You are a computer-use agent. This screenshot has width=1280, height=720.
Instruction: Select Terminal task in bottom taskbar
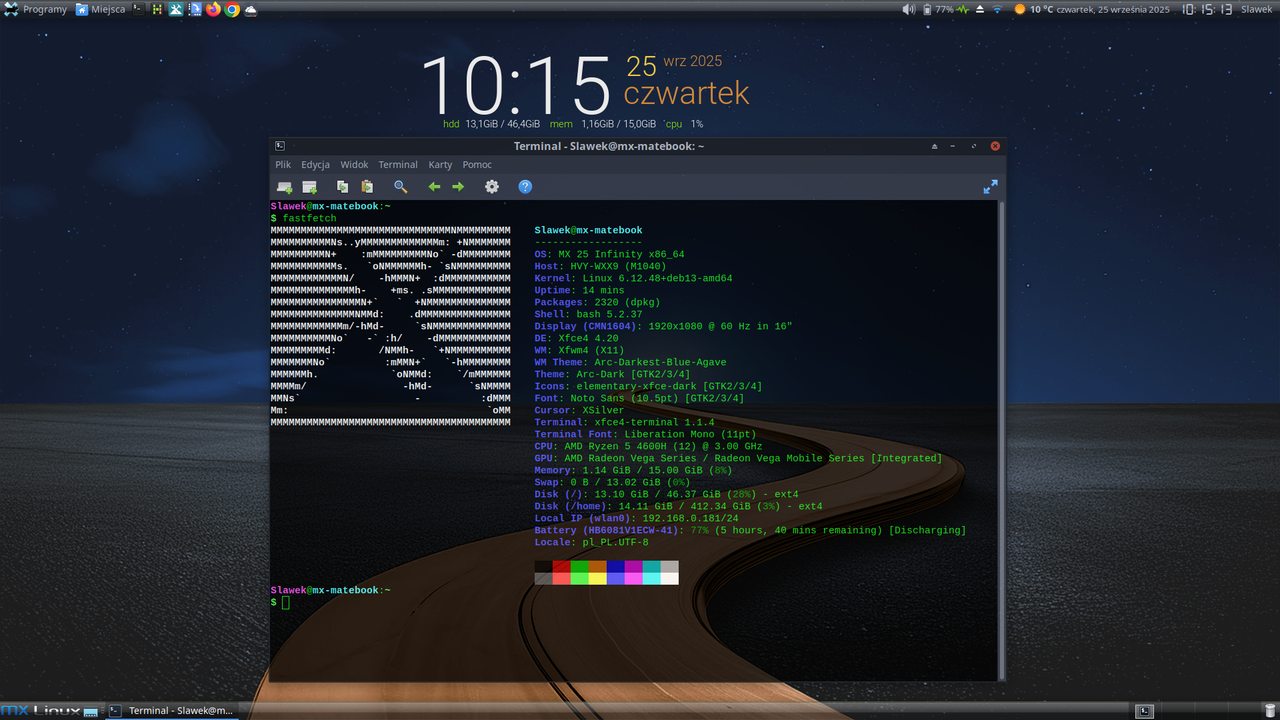(x=171, y=711)
